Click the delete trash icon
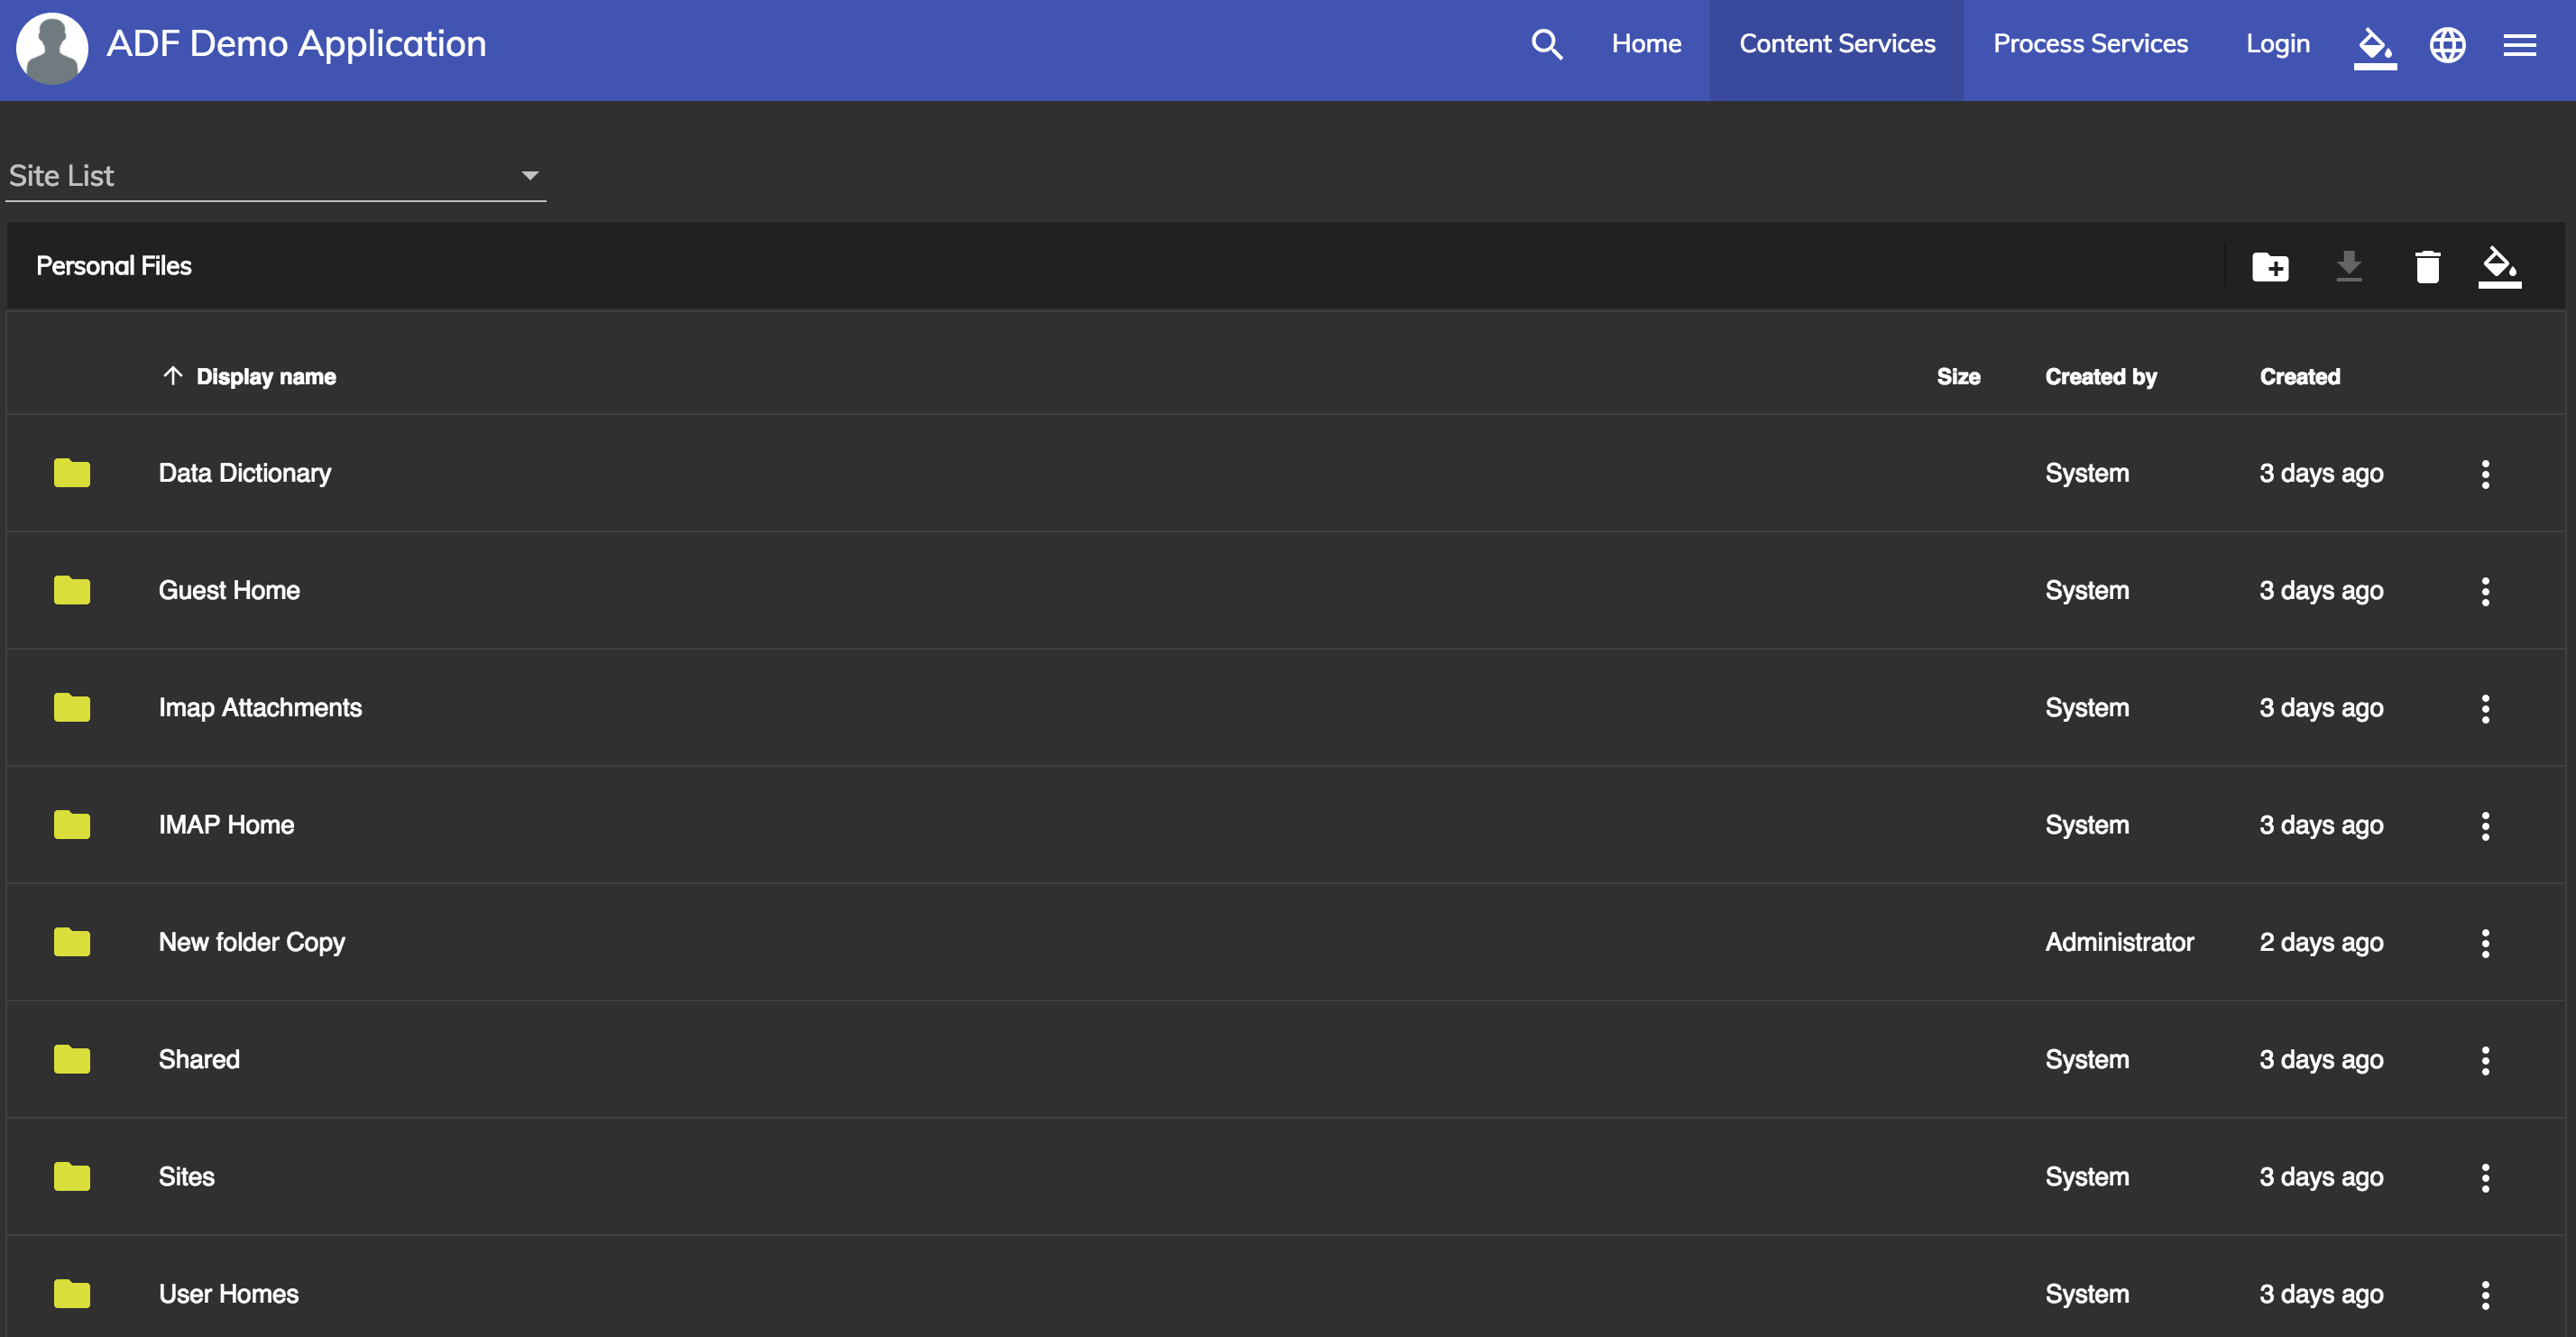2576x1337 pixels. point(2427,267)
